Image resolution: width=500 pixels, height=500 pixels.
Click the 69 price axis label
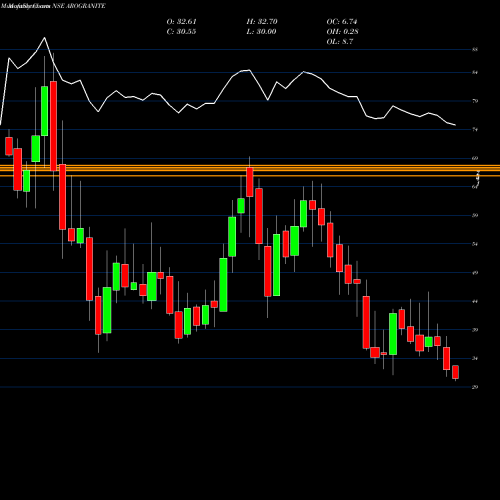(x=475, y=158)
